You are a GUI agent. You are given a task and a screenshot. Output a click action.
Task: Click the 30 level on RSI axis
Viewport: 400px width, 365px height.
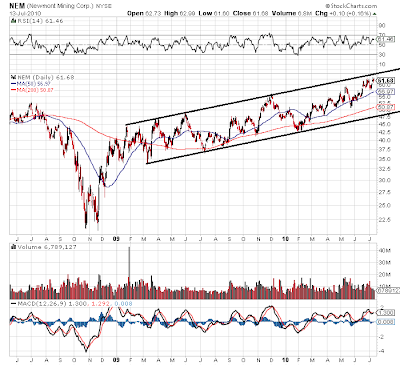point(382,54)
